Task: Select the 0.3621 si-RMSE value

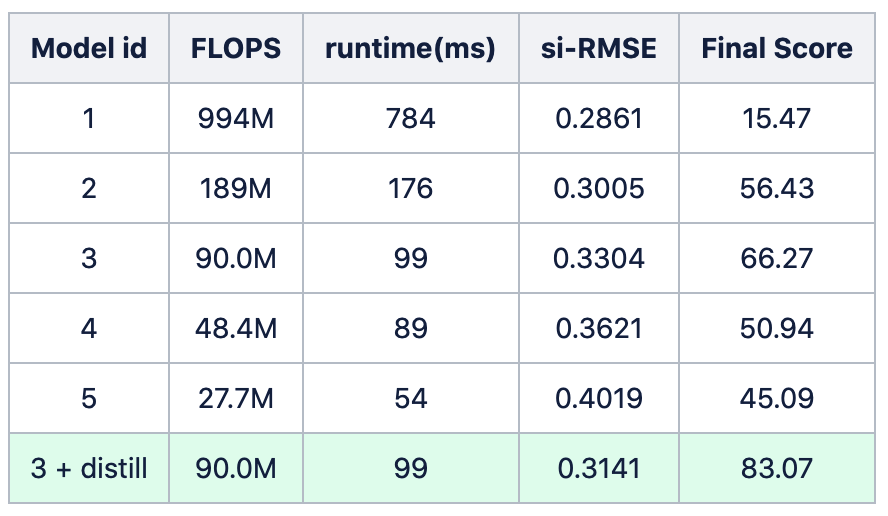Action: click(x=599, y=329)
